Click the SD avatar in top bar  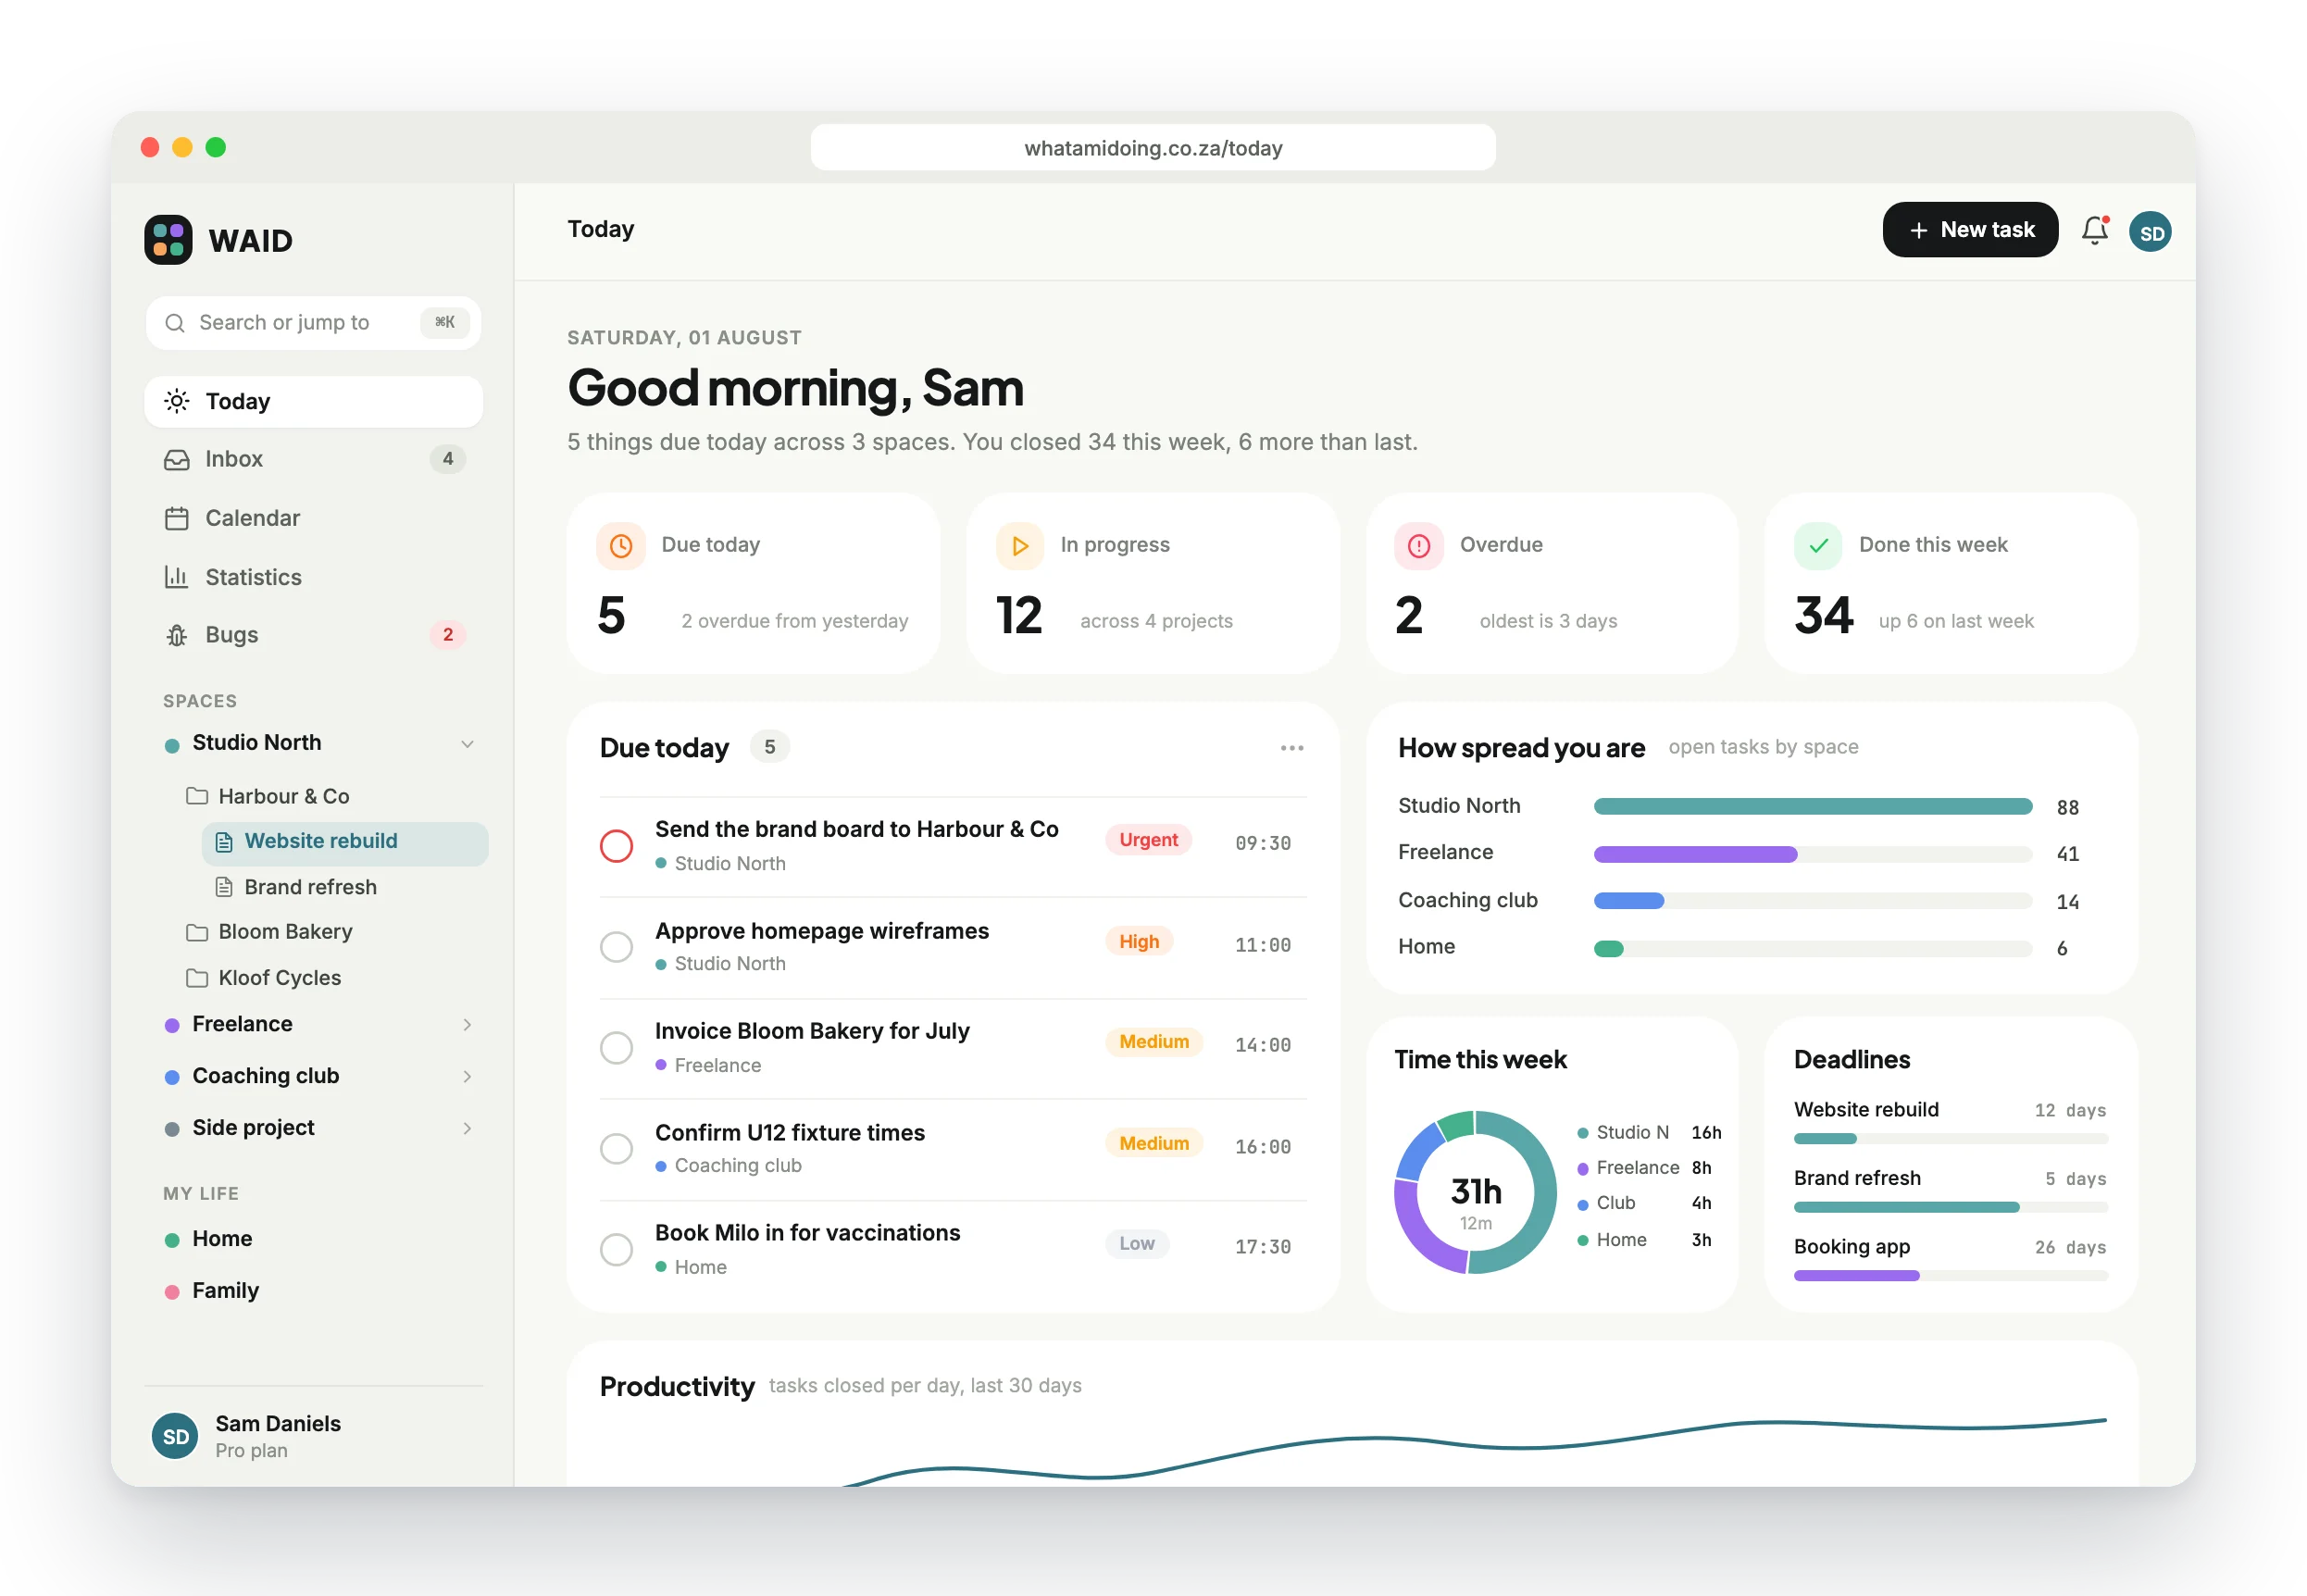click(x=2150, y=232)
